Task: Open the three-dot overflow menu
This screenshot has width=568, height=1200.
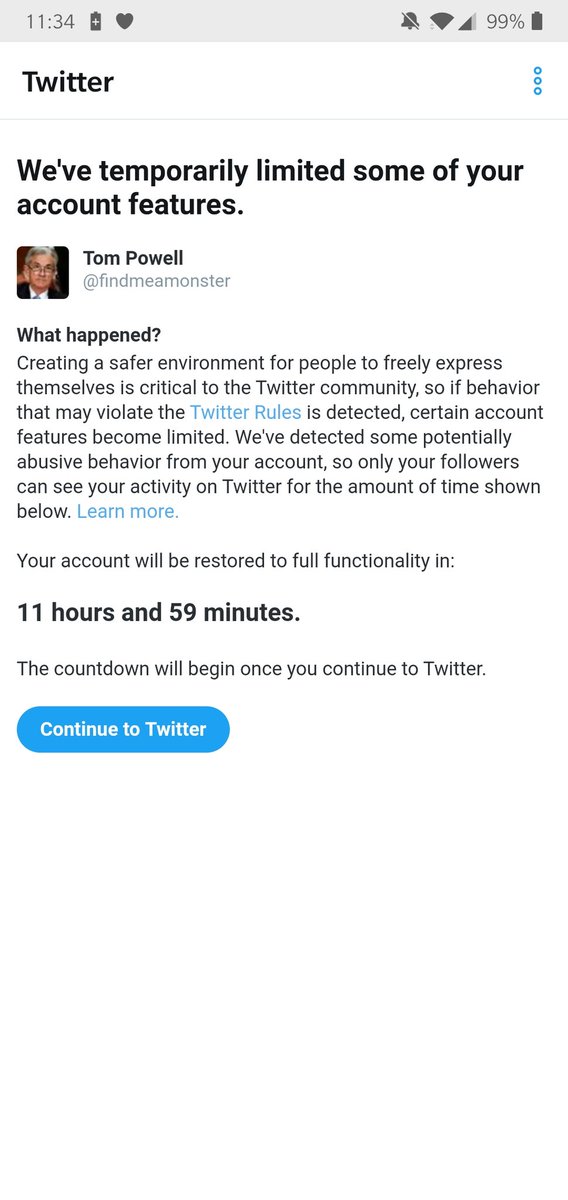Action: coord(538,81)
